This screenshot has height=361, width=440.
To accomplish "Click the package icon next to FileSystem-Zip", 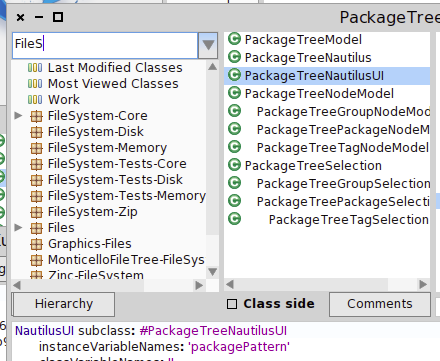I will 36,212.
